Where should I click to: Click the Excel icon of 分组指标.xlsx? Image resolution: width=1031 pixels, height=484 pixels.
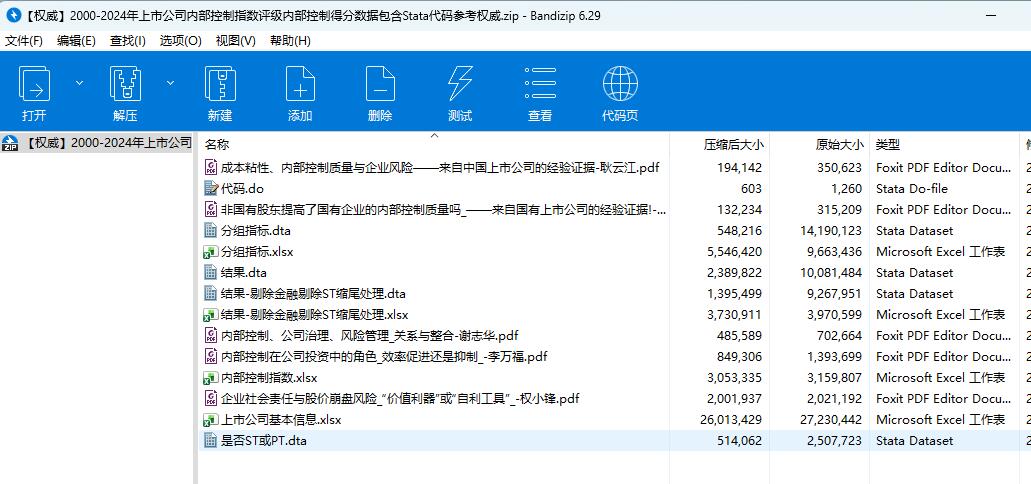211,252
